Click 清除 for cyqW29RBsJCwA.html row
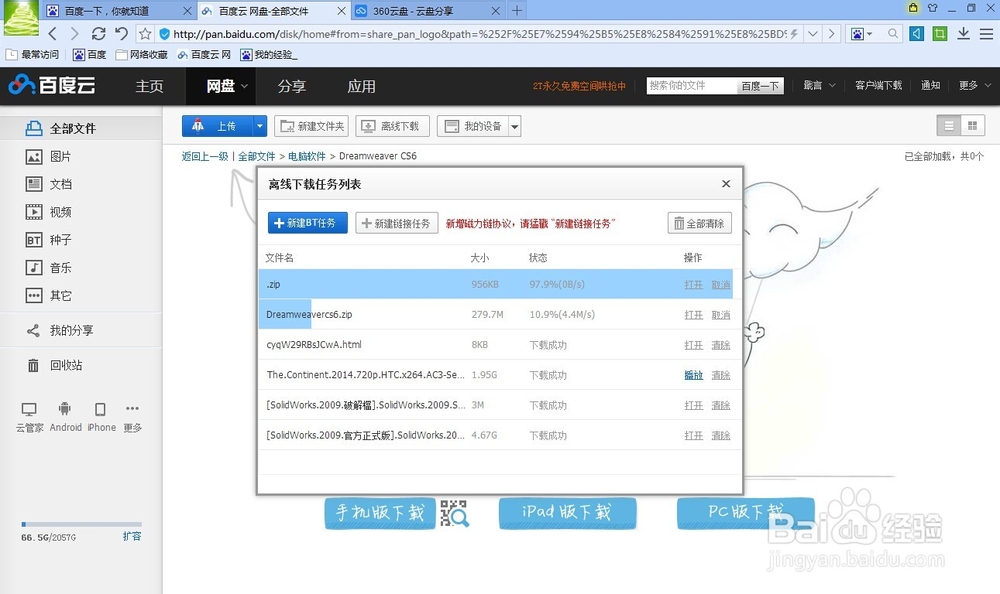 pyautogui.click(x=721, y=345)
